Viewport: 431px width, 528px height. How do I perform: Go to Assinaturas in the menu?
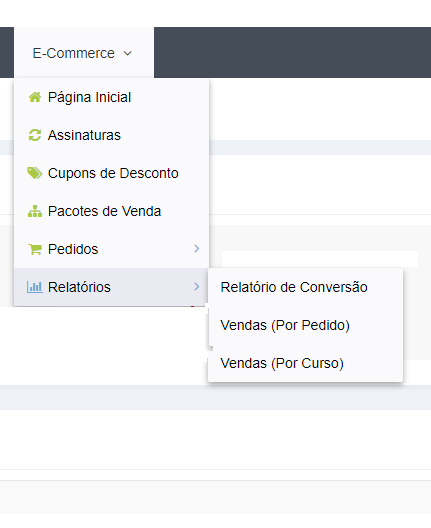[111, 135]
